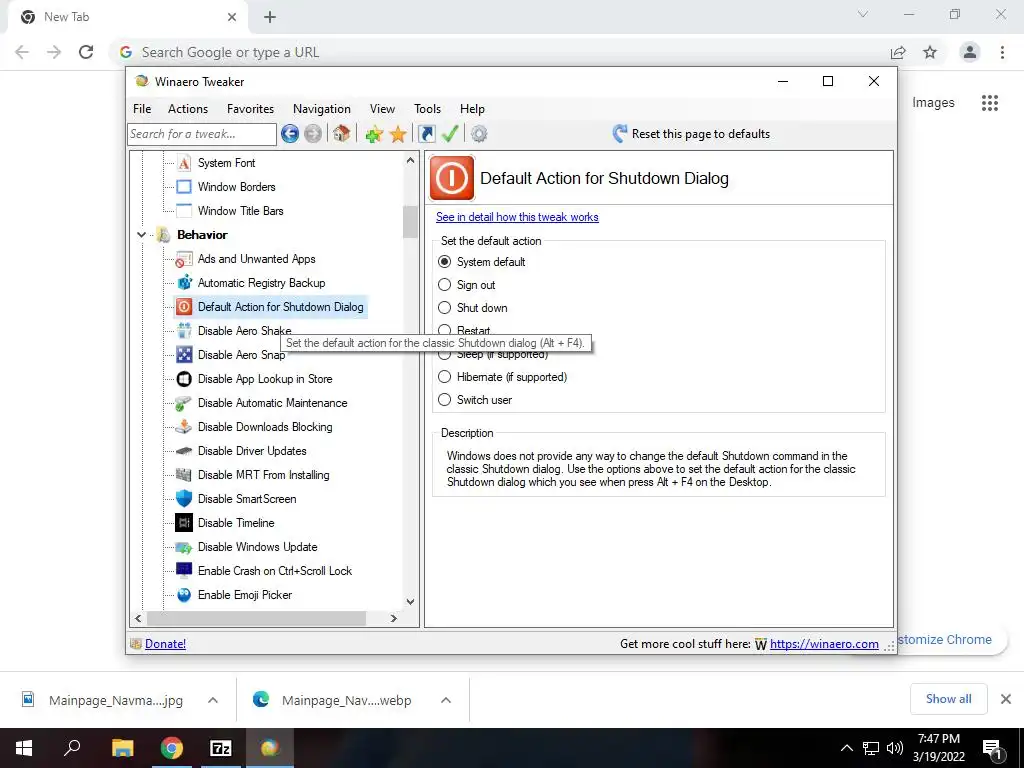Click the grey forward arrow toolbar icon
Image resolution: width=1024 pixels, height=768 pixels.
(313, 134)
